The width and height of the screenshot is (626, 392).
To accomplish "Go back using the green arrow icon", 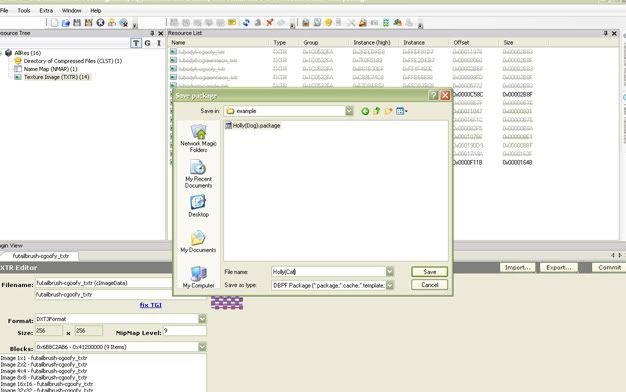I will point(365,111).
